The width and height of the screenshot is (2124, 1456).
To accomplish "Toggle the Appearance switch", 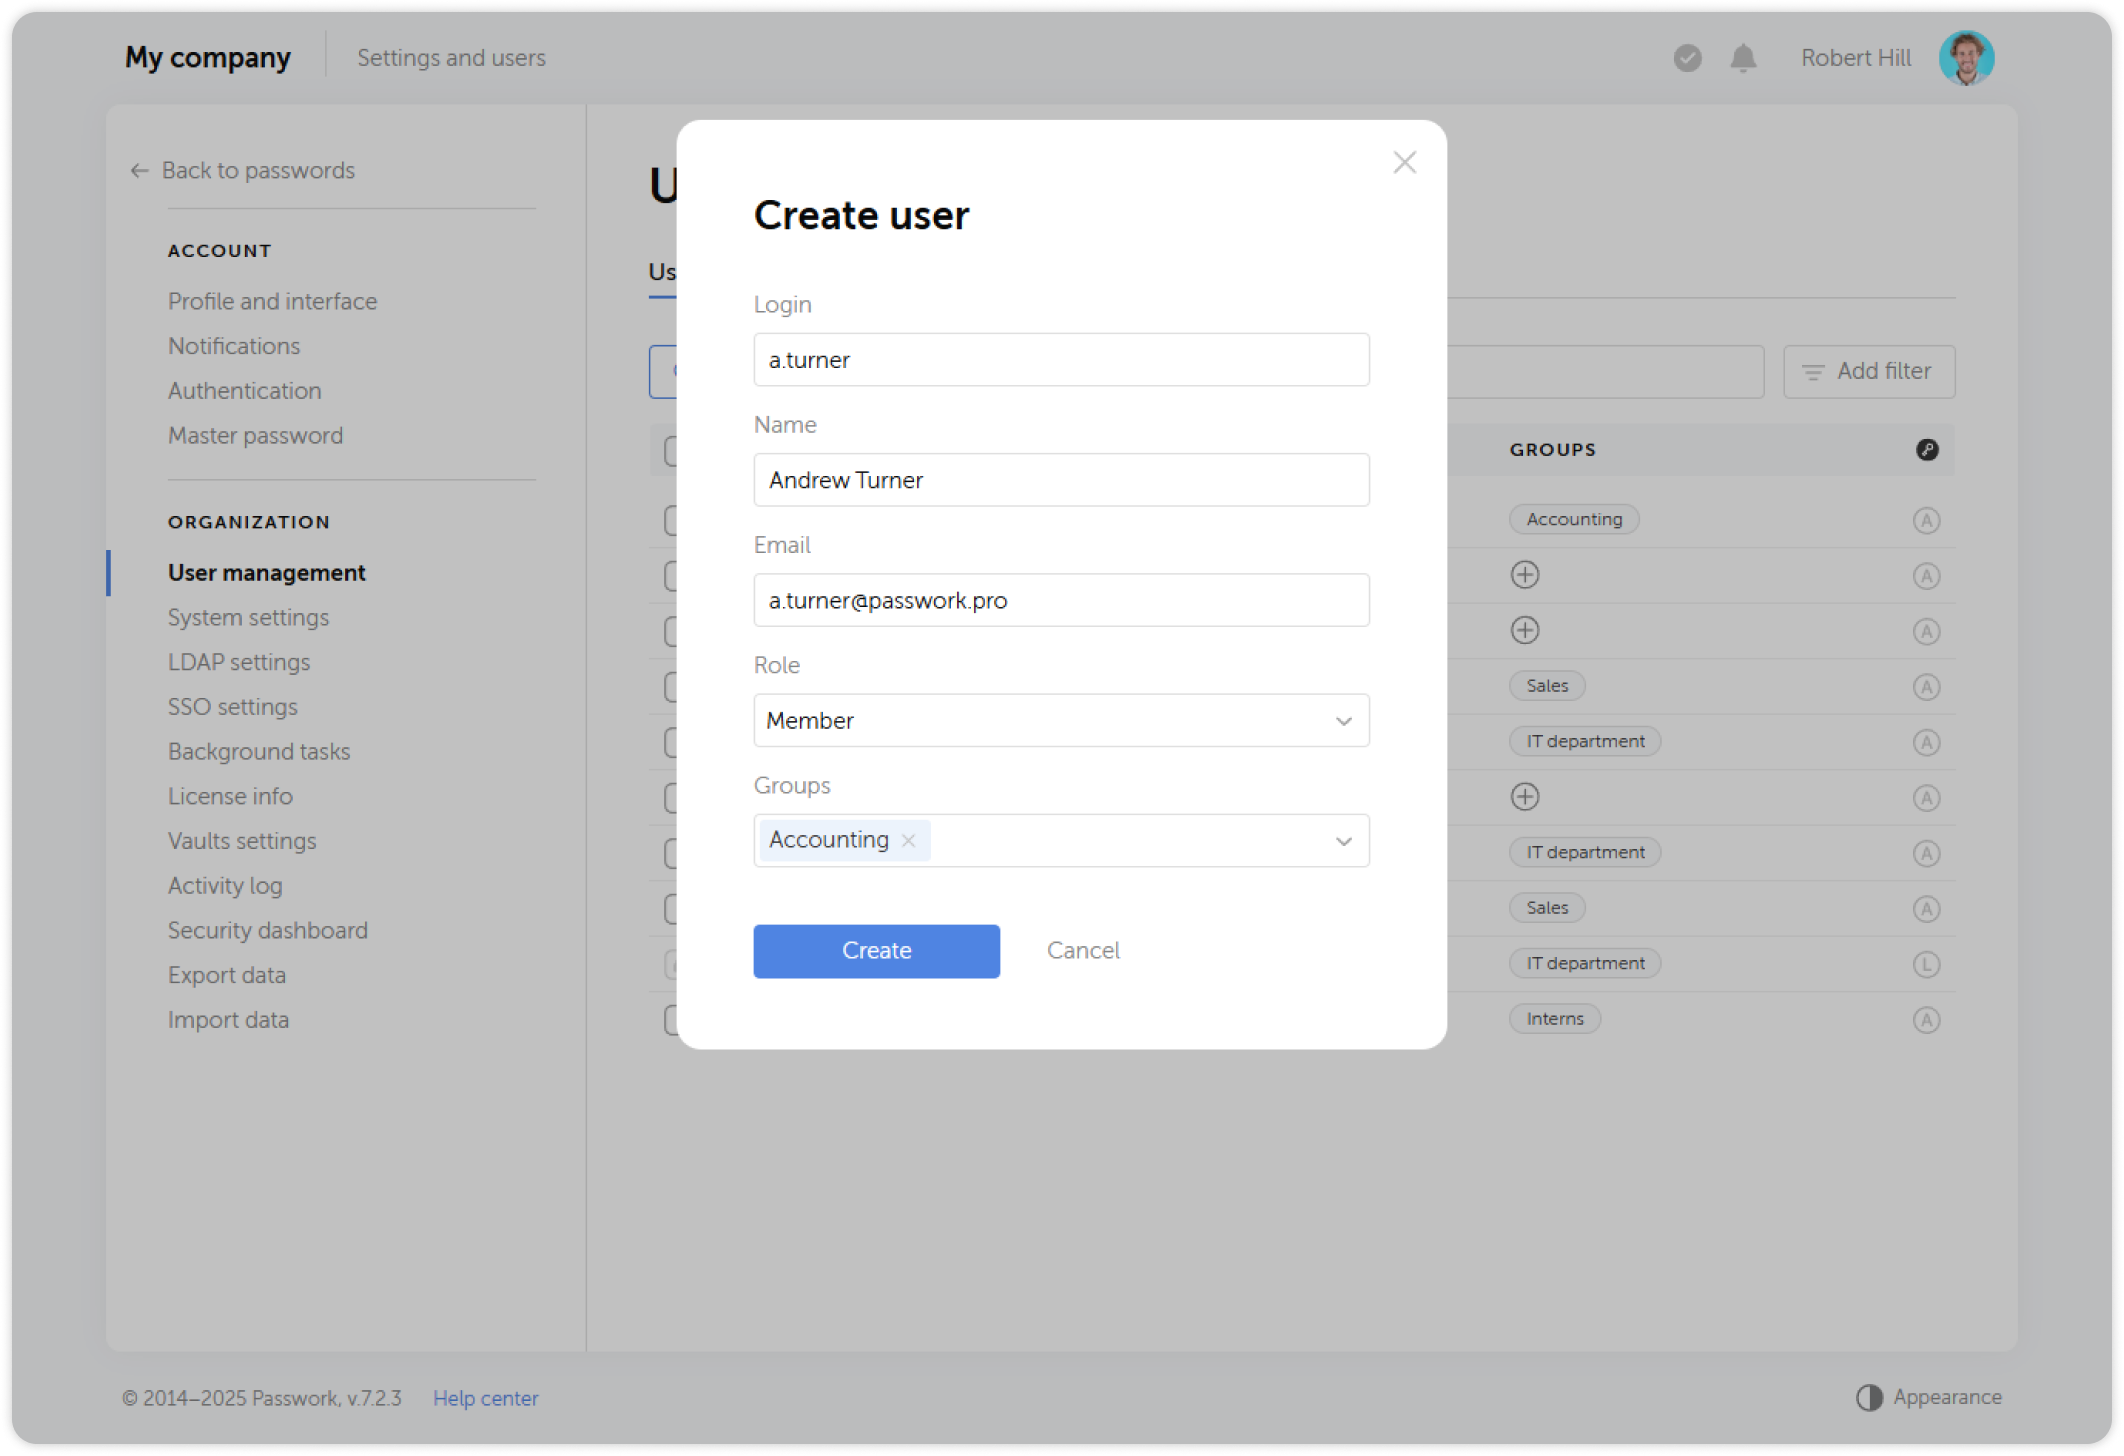I will [1871, 1396].
